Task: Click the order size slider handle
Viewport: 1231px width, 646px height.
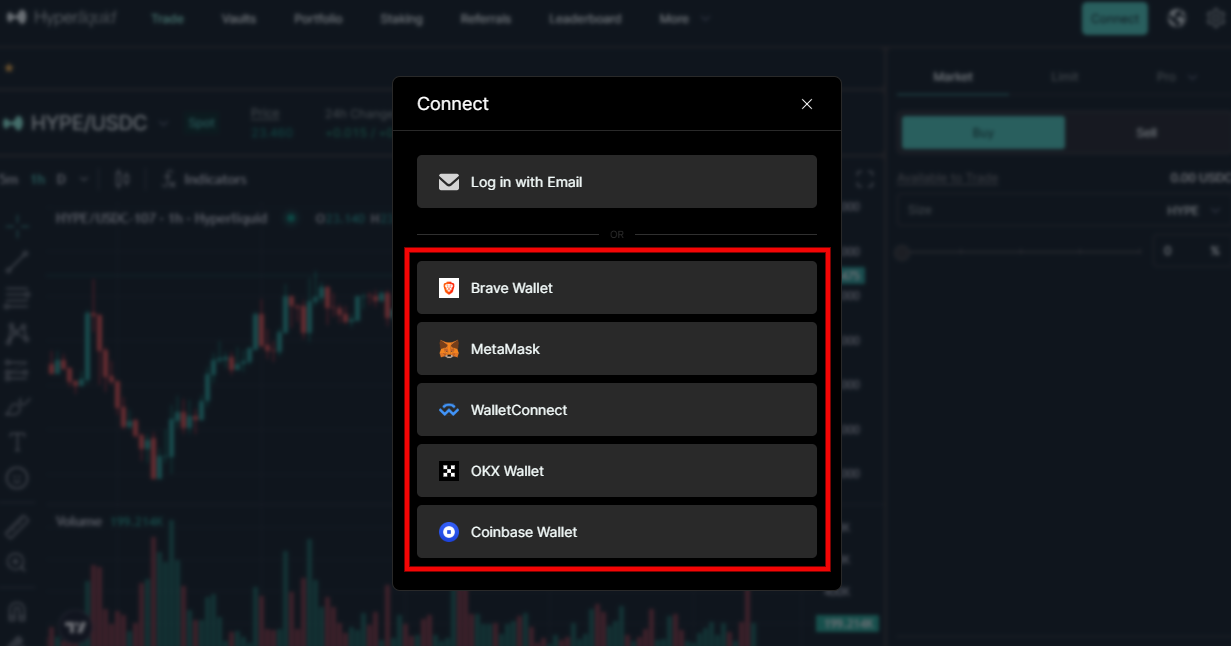Action: tap(902, 253)
